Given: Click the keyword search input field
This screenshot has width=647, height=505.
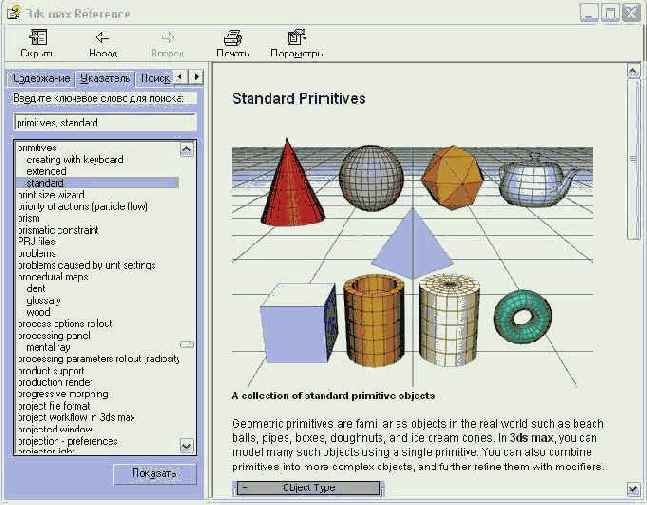Looking at the screenshot, I should tap(105, 122).
